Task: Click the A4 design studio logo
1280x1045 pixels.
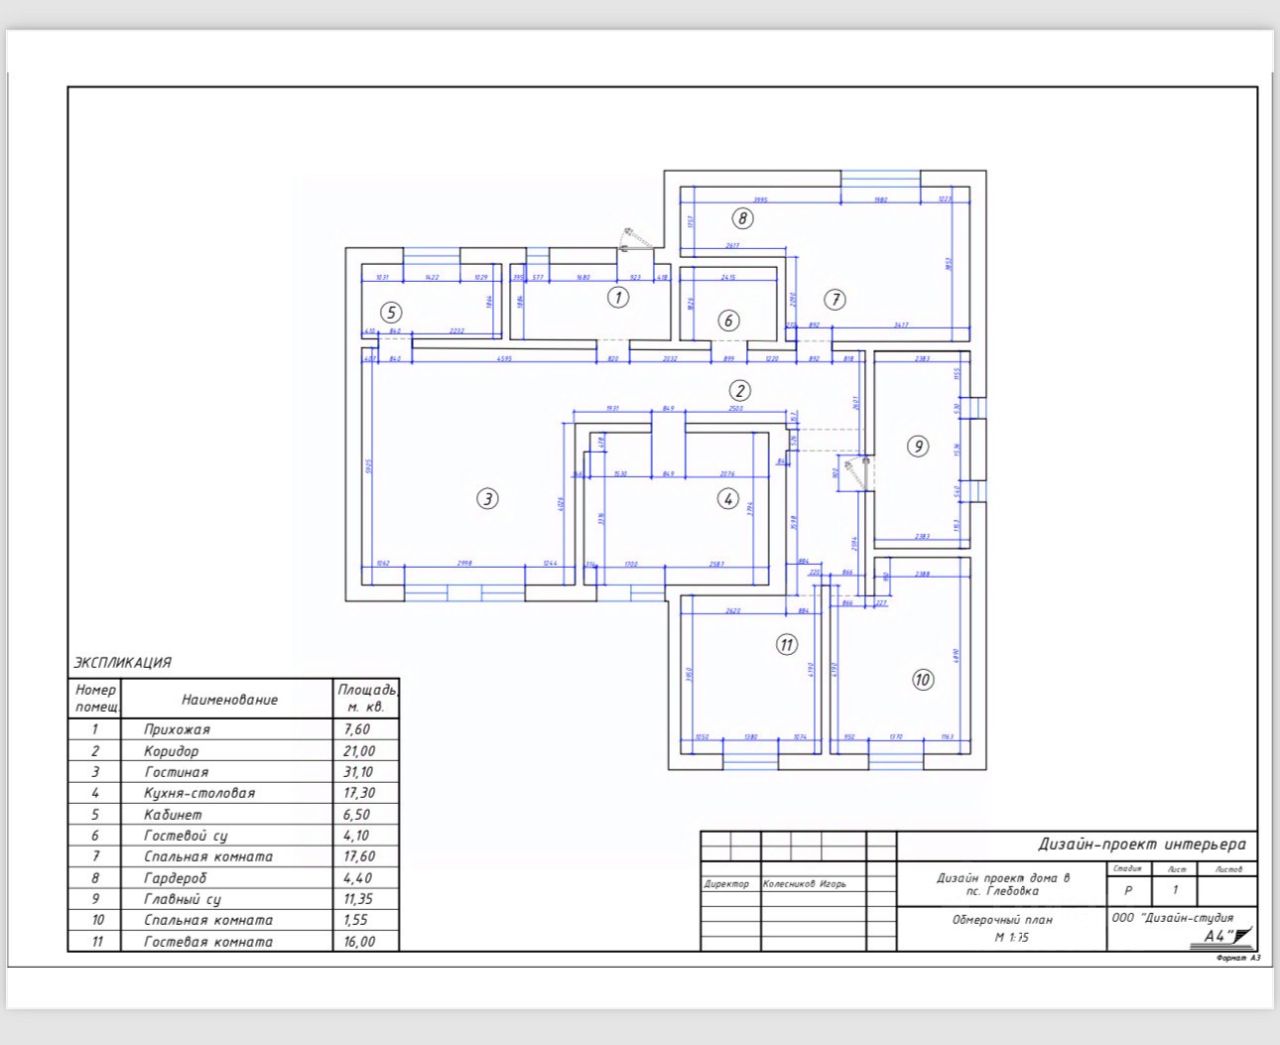Action: (1226, 936)
